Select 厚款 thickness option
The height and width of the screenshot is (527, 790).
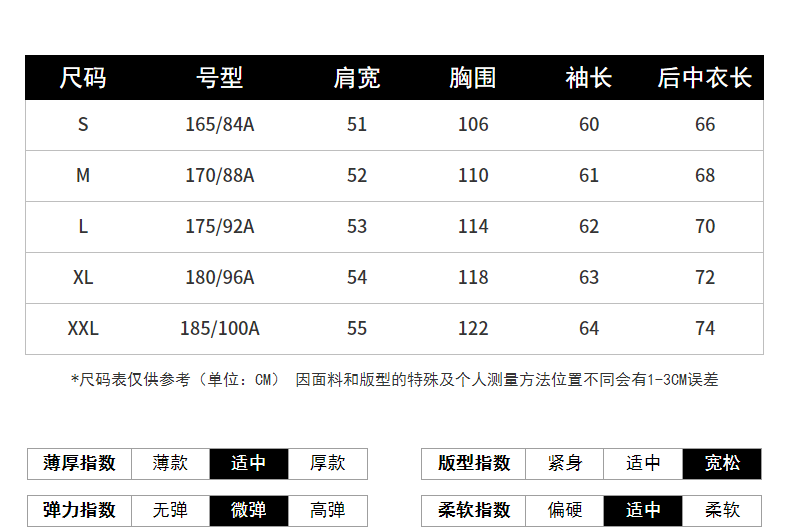pos(327,464)
